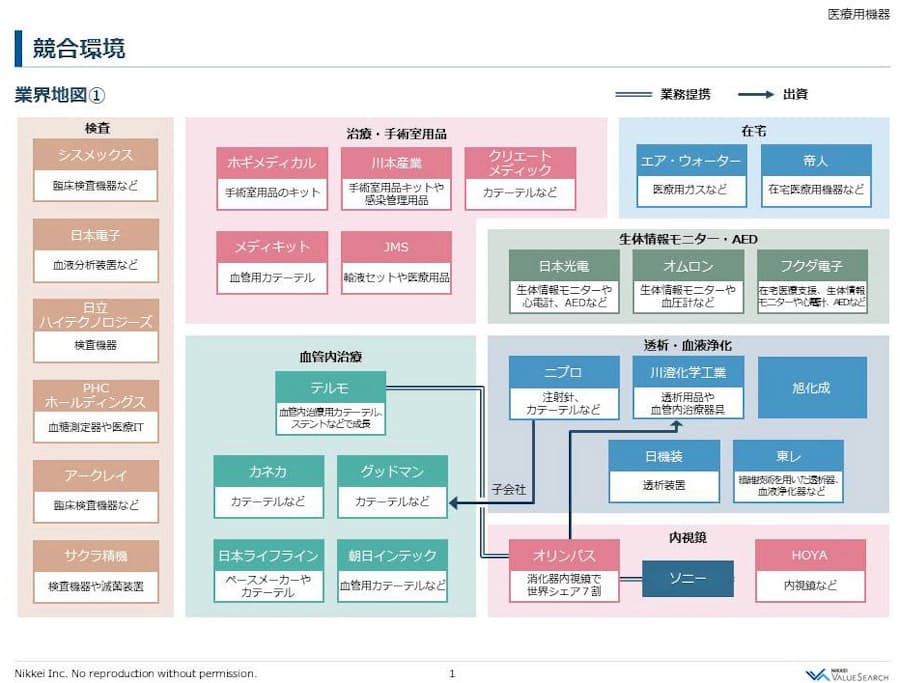
Task: Click the Nikkei Value Search logo
Action: tap(846, 674)
